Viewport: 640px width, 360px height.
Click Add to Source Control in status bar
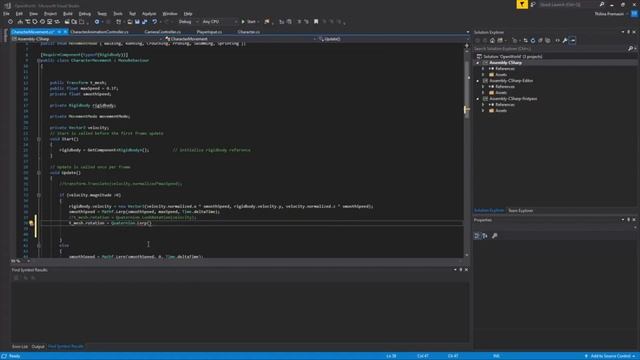[611, 356]
